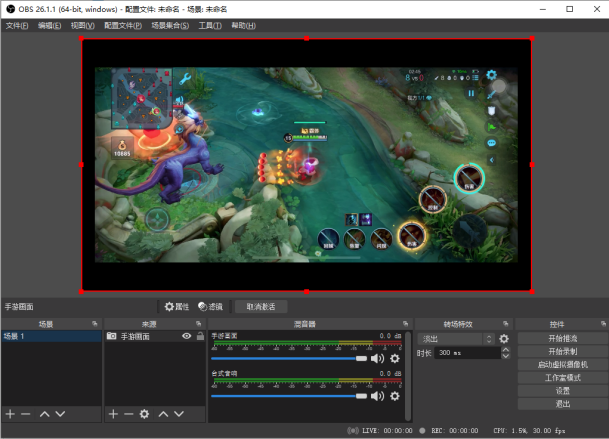Click the bottom-right red corner handle
Screen dimensions: 609x439
pos(532,291)
